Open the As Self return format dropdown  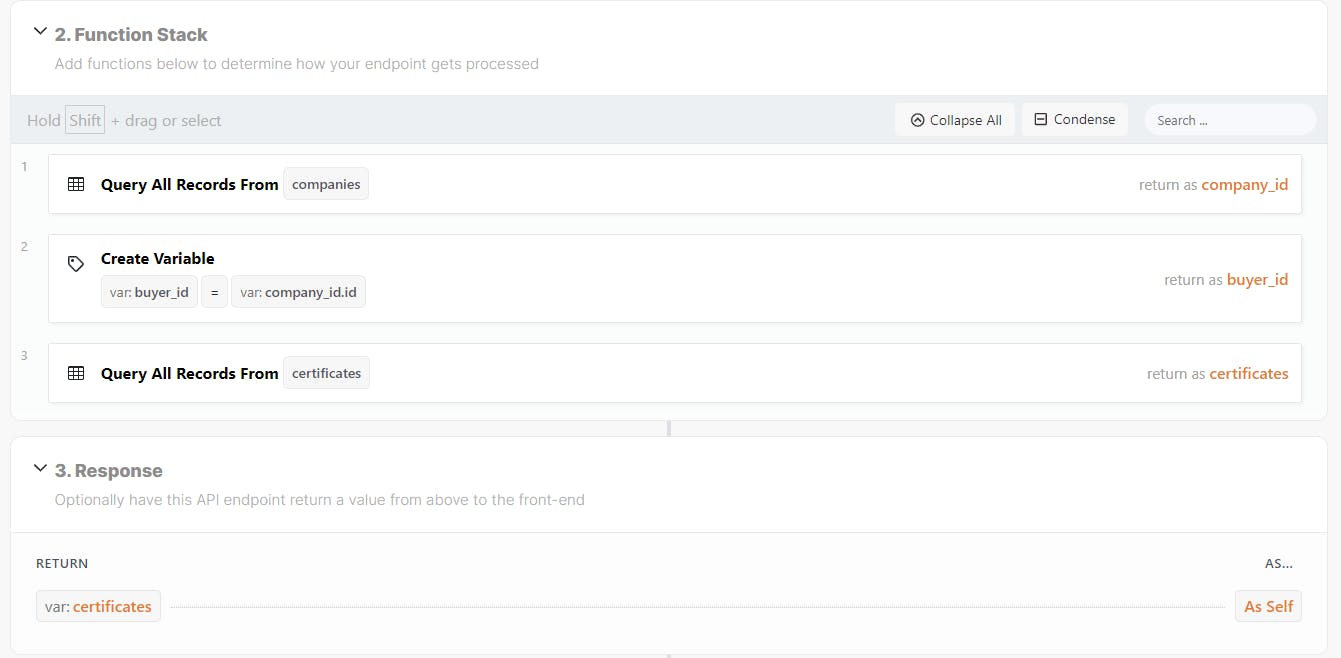coord(1268,606)
